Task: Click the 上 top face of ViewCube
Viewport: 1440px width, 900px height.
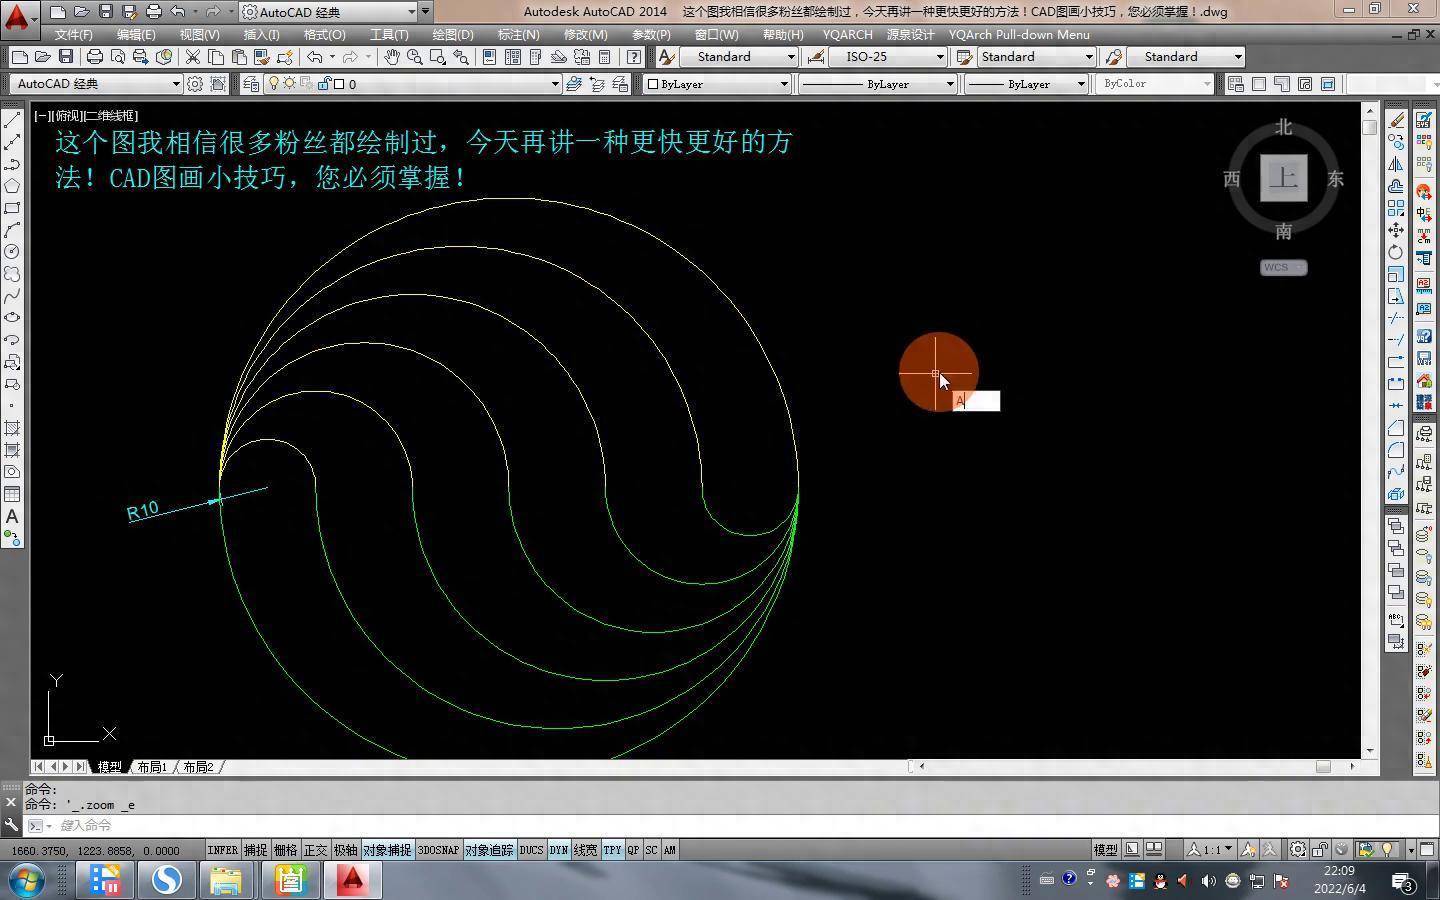Action: click(x=1283, y=179)
